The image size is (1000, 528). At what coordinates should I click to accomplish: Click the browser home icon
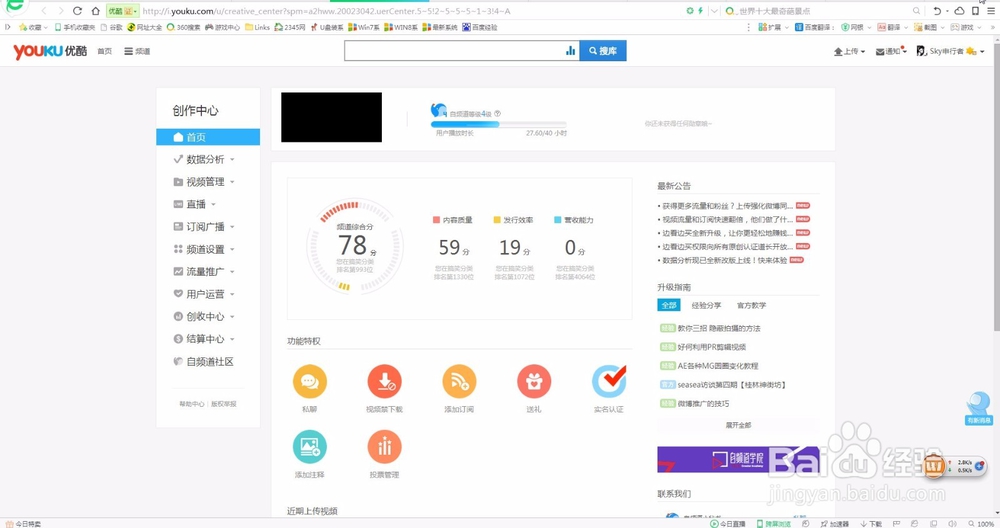pyautogui.click(x=96, y=11)
